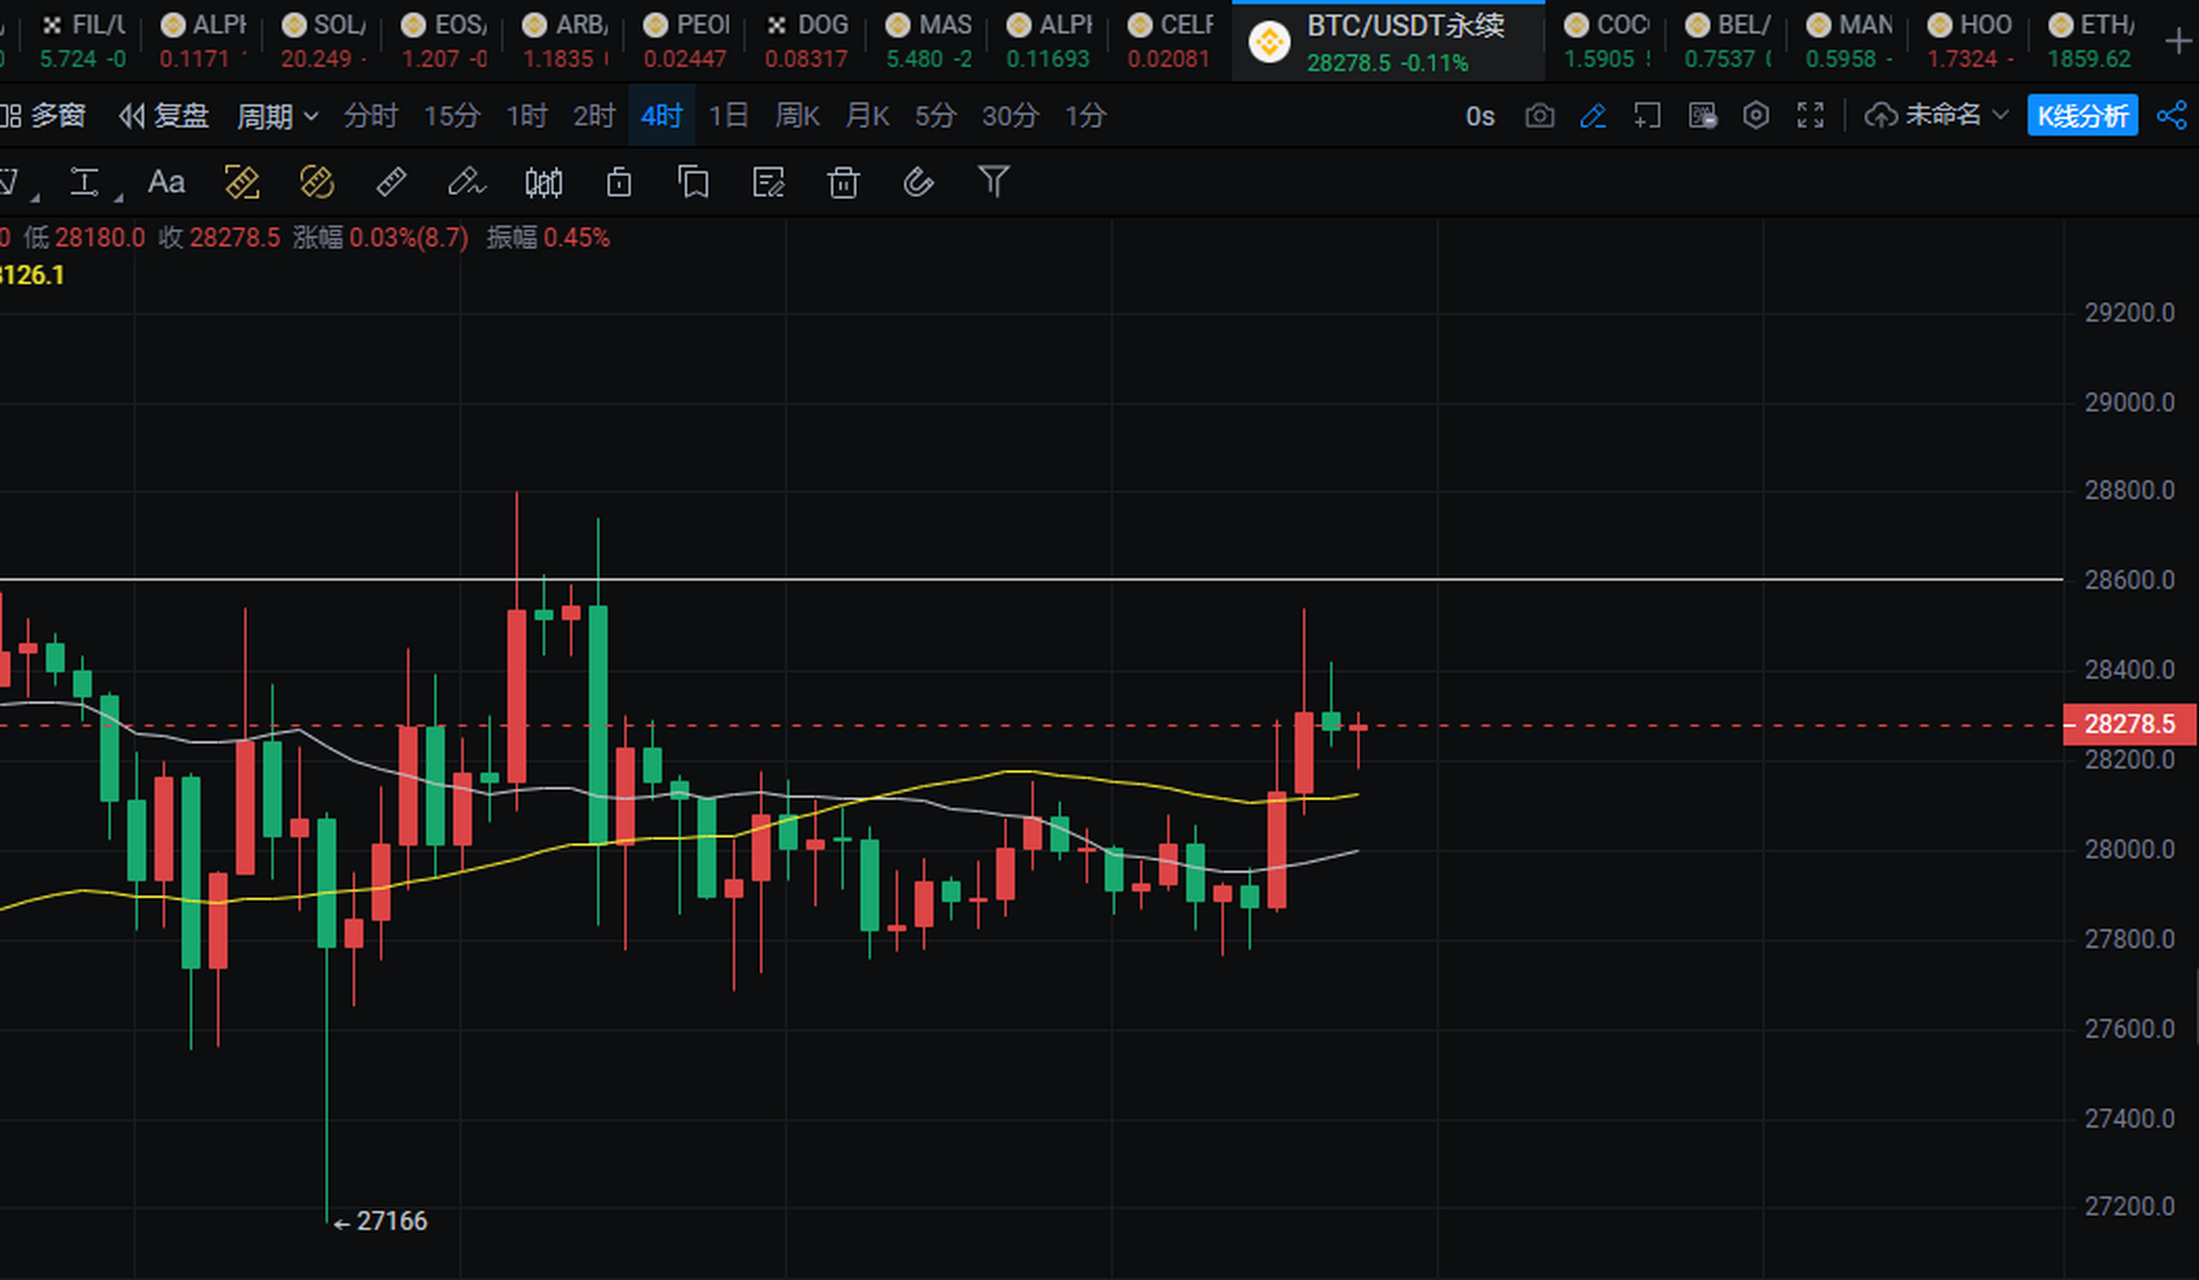
Task: Open the shape tool submenu arrow
Action: (x=35, y=197)
